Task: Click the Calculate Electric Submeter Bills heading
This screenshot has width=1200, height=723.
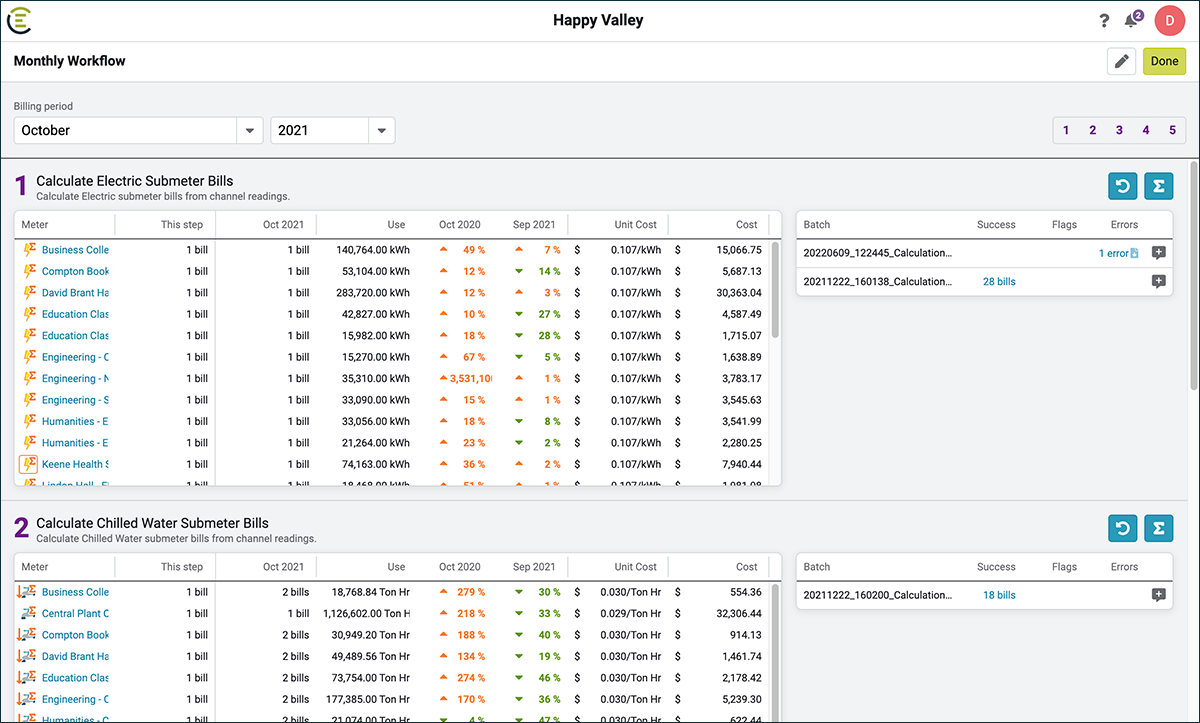Action: [x=135, y=181]
